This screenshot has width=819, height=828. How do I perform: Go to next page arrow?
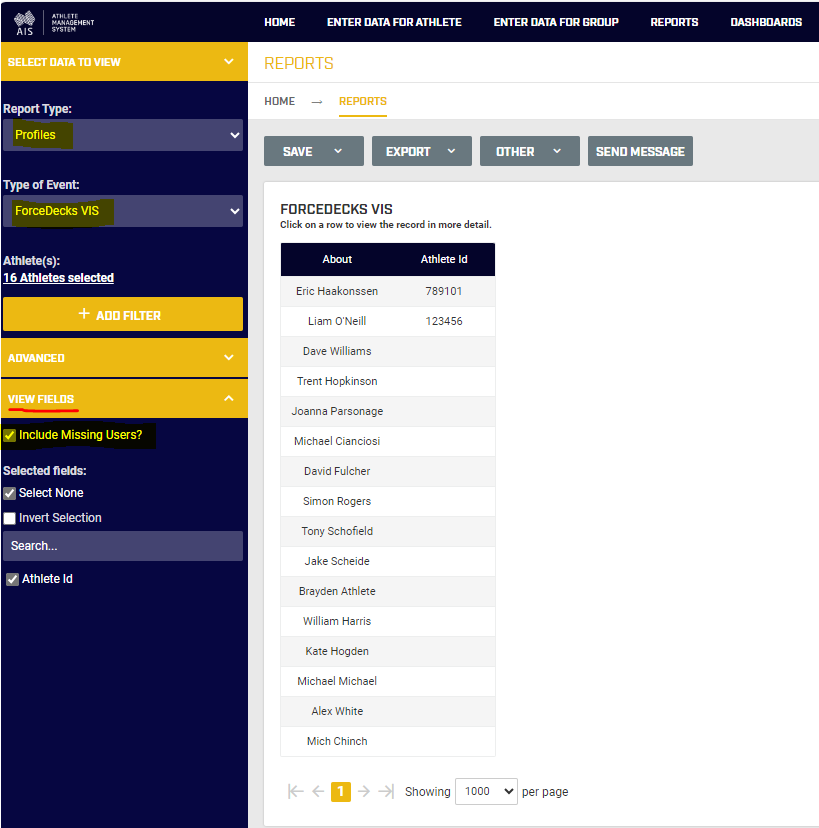coord(364,791)
